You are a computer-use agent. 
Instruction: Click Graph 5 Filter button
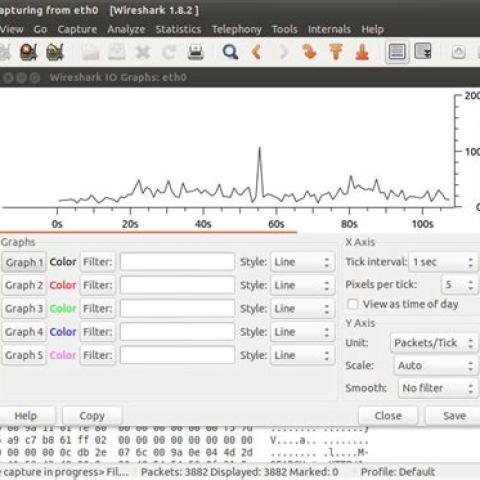pos(98,355)
